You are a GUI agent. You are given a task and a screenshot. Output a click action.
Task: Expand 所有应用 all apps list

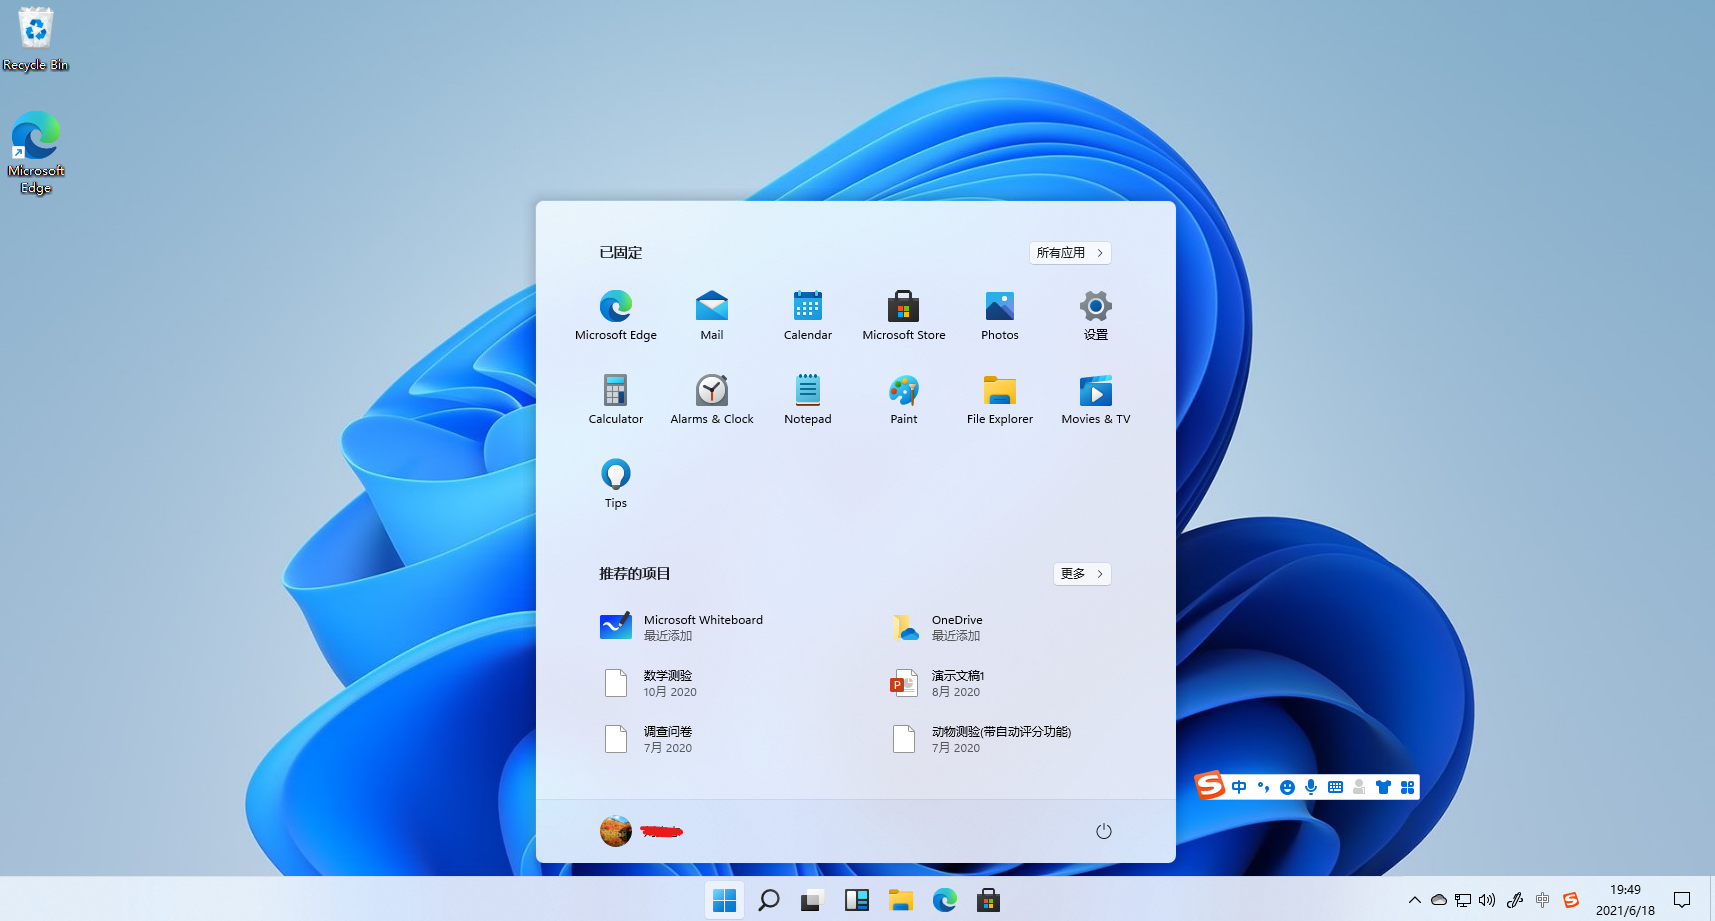pyautogui.click(x=1070, y=253)
